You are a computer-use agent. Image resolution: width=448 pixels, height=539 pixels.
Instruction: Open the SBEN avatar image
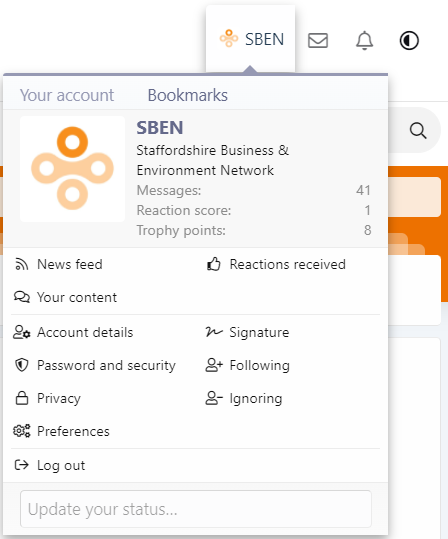click(x=72, y=169)
